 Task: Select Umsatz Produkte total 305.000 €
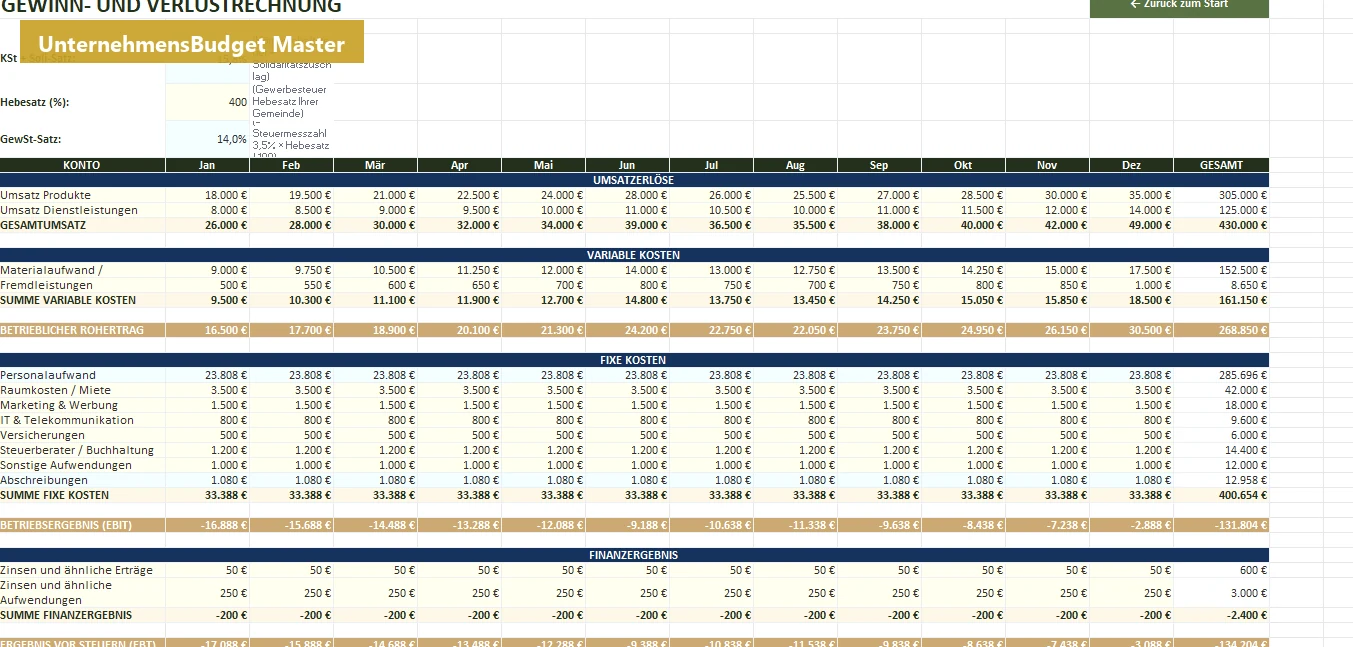point(1221,195)
